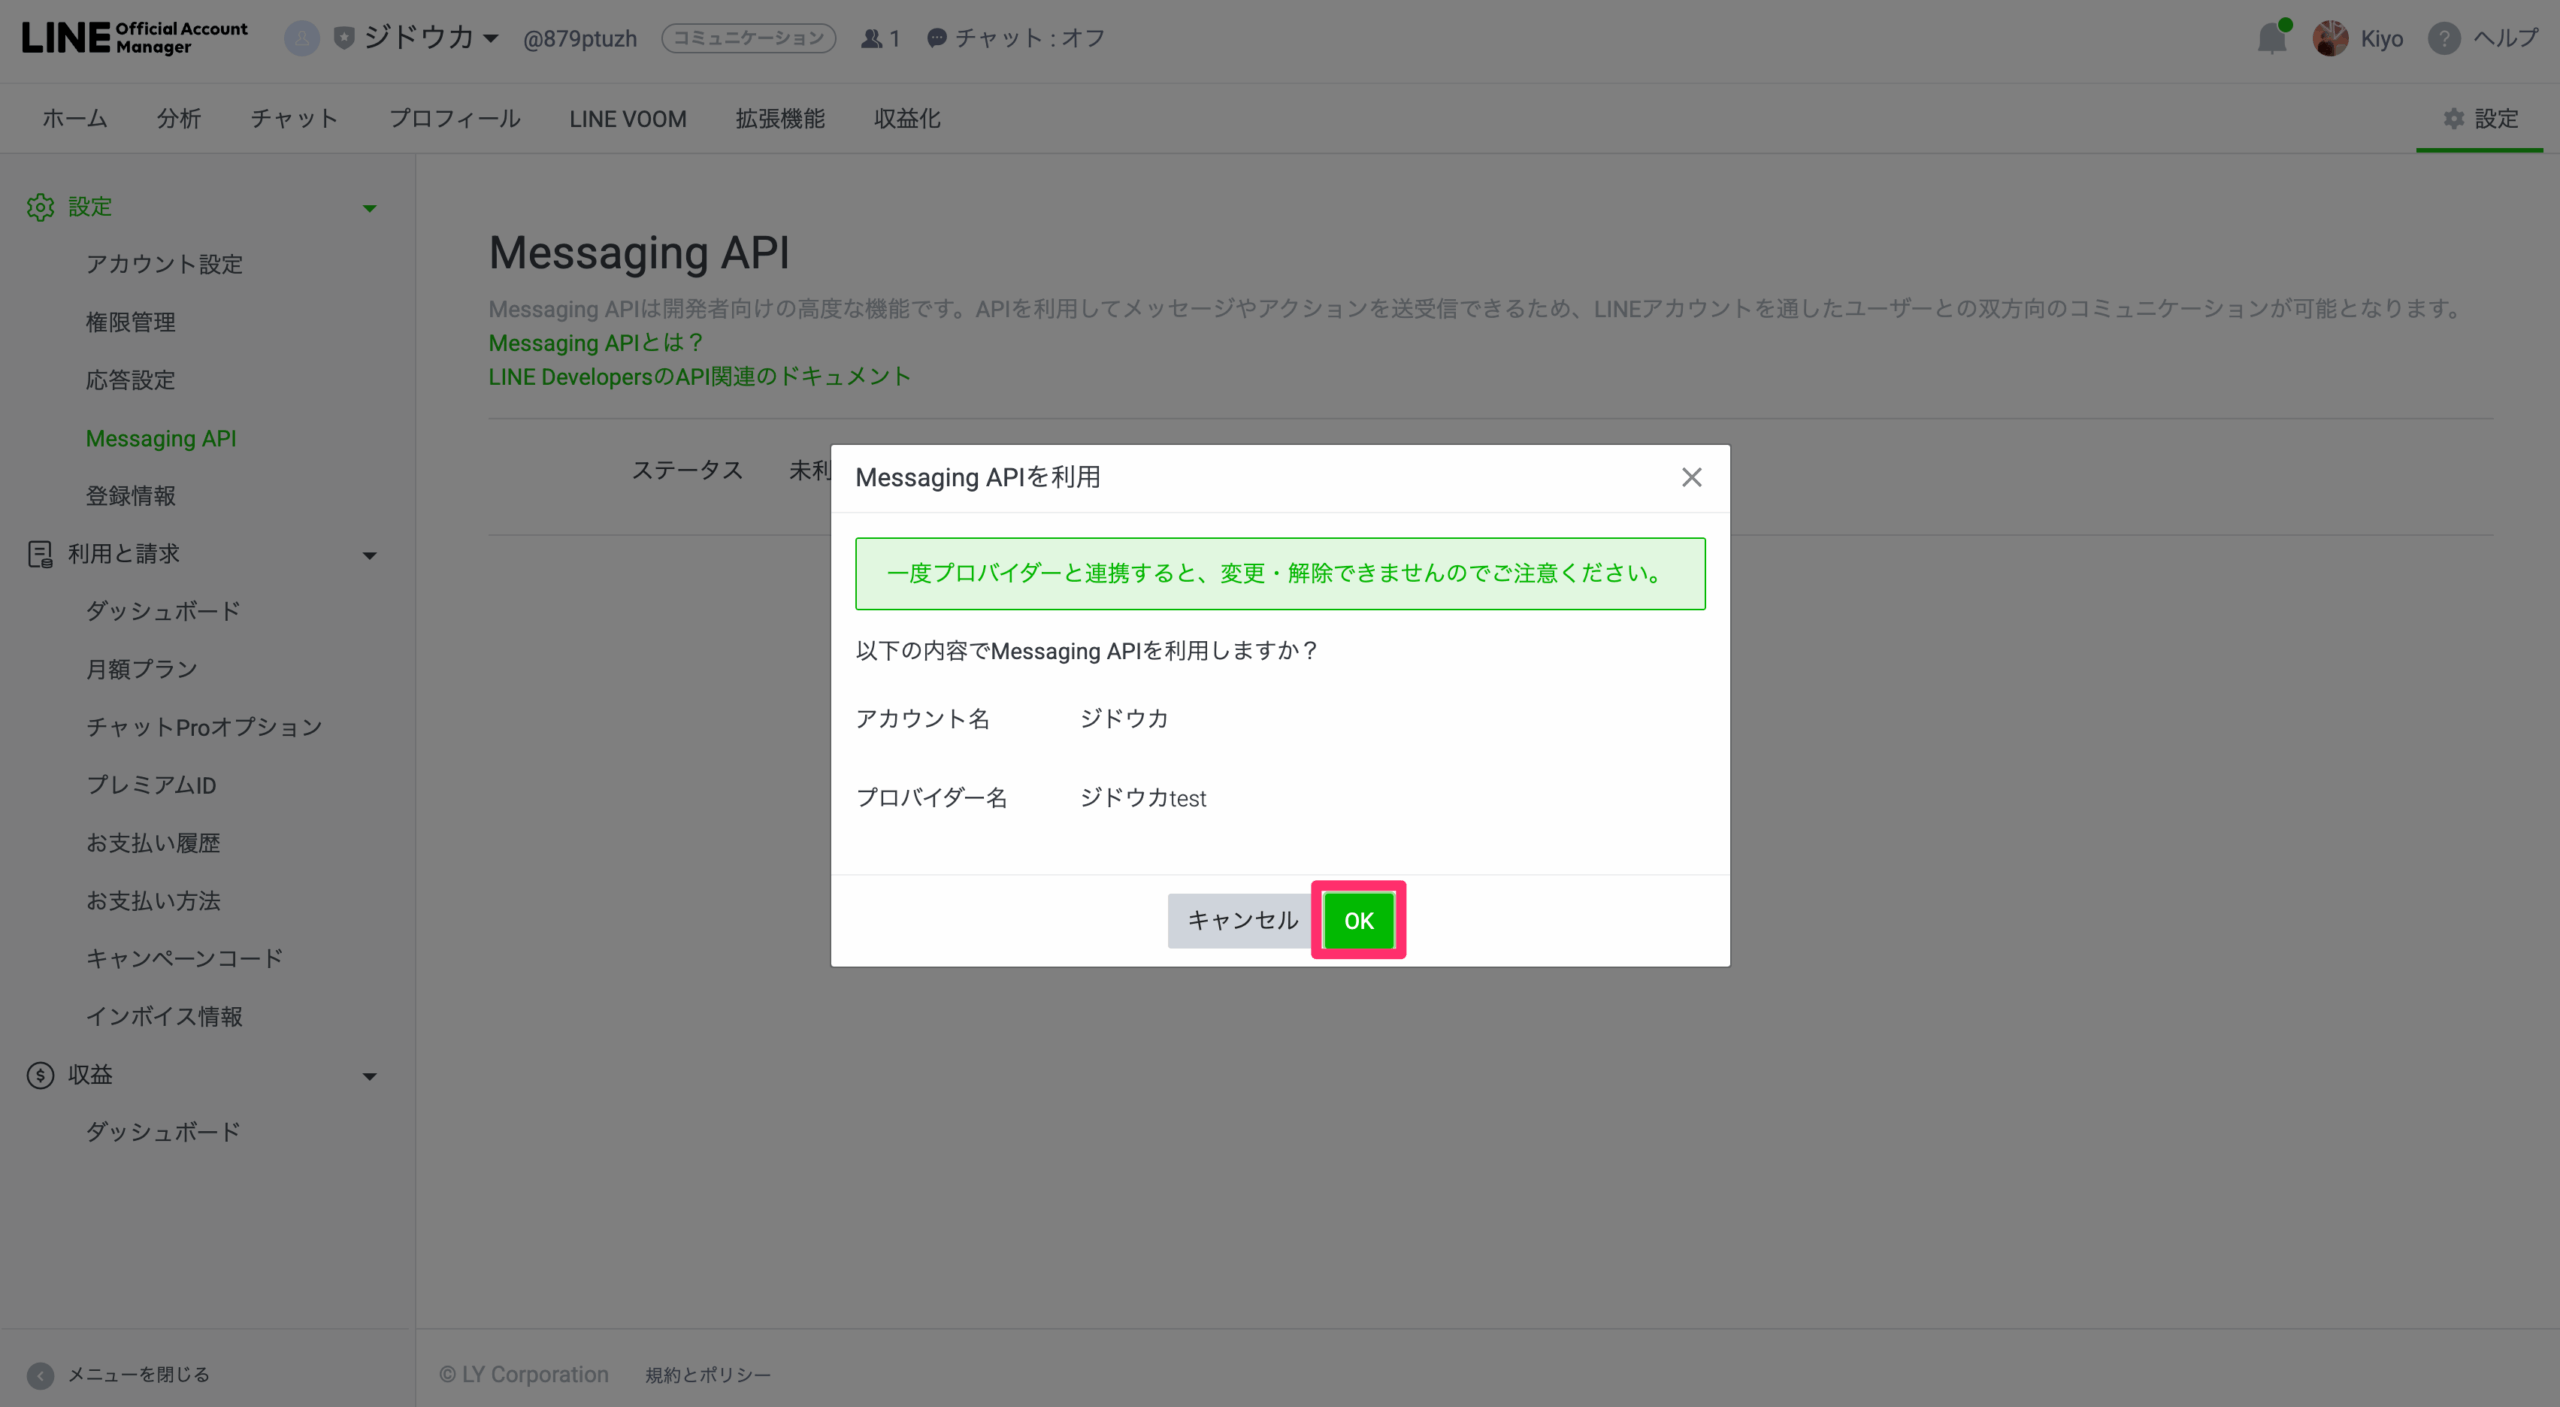Click the Kiyo profile picture

[2330, 38]
